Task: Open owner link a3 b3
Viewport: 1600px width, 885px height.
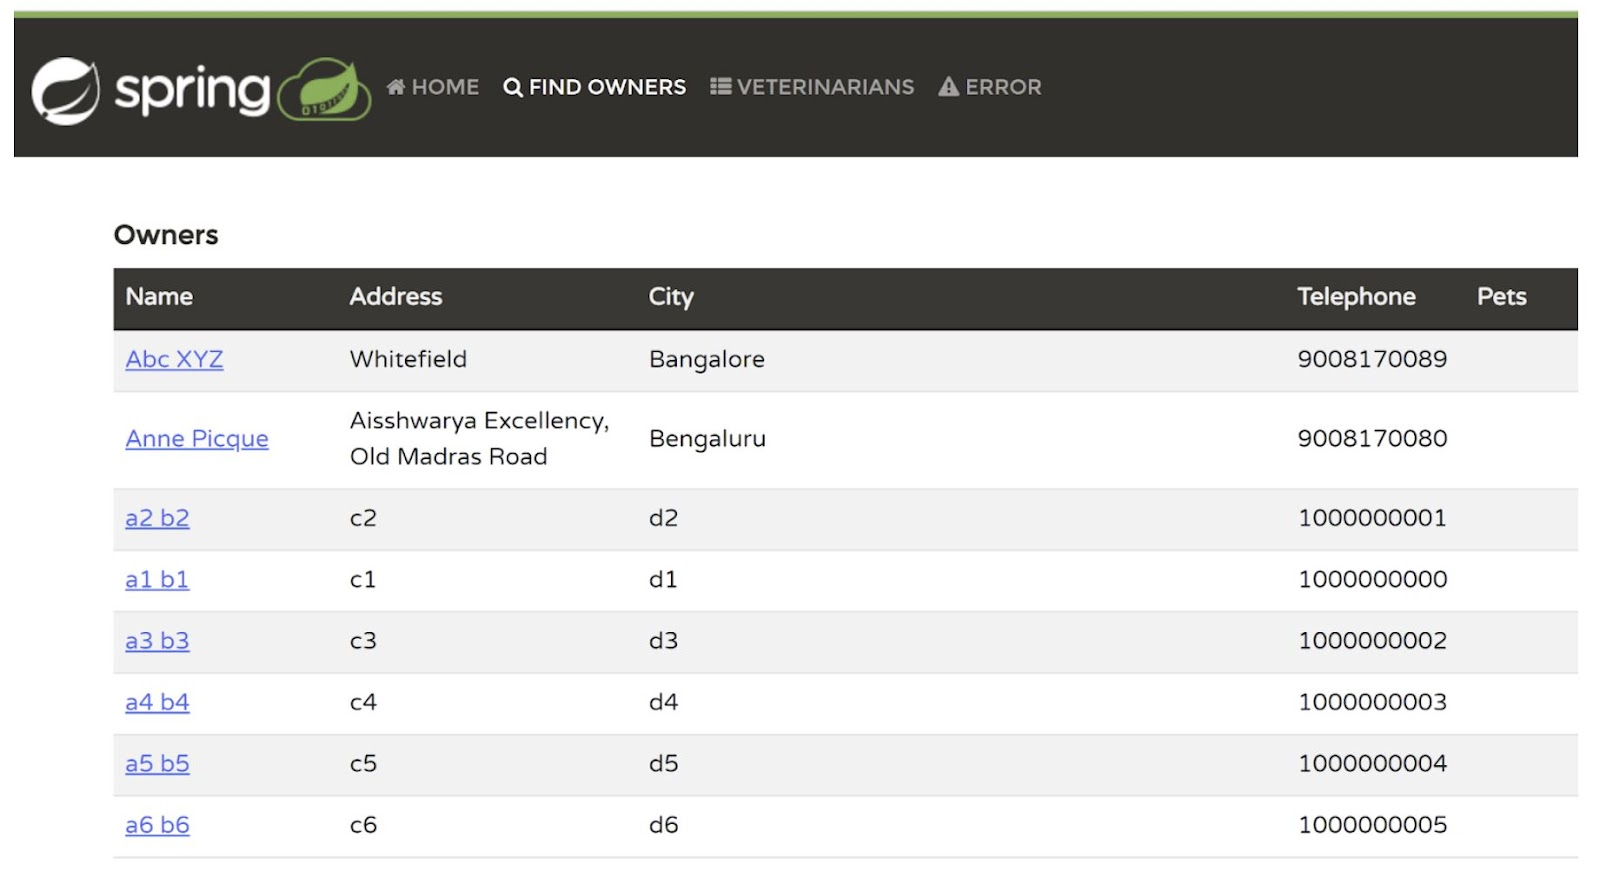Action: 157,641
